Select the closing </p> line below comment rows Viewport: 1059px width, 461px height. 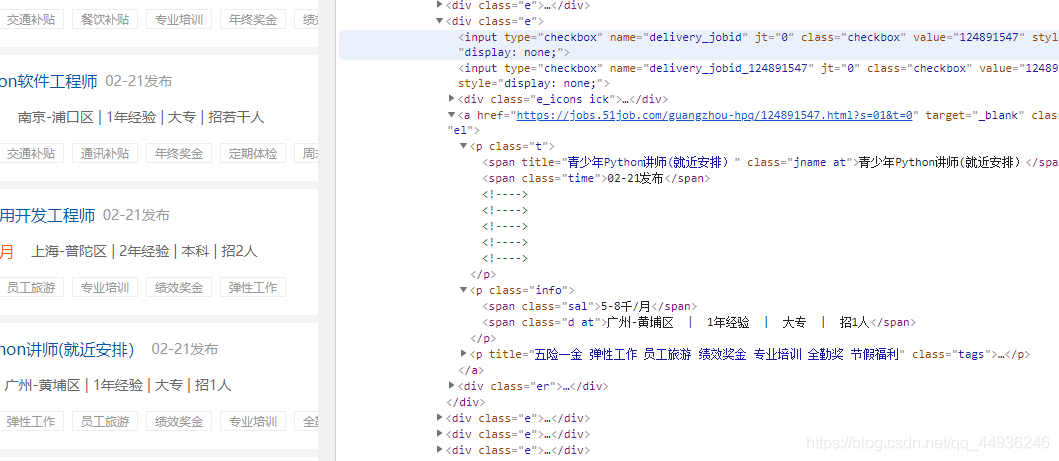[x=483, y=274]
